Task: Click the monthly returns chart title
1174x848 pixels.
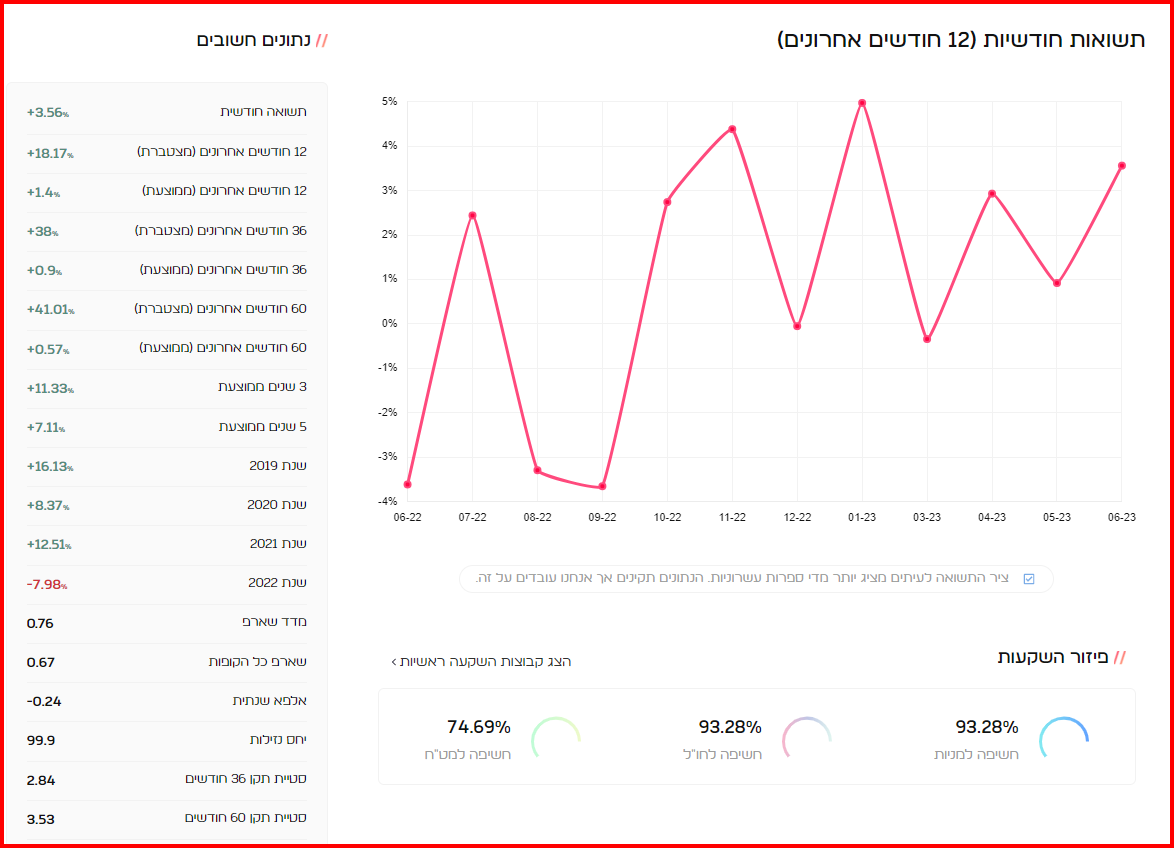Action: point(961,40)
